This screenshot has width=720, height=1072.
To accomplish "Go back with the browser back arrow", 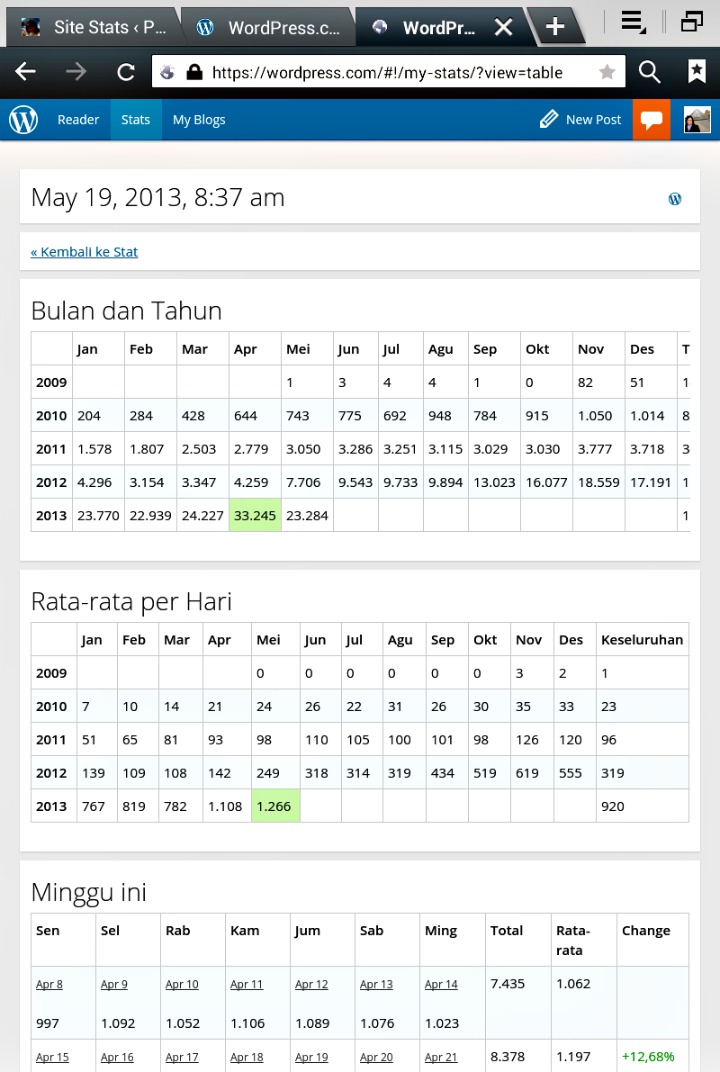I will [x=26, y=71].
